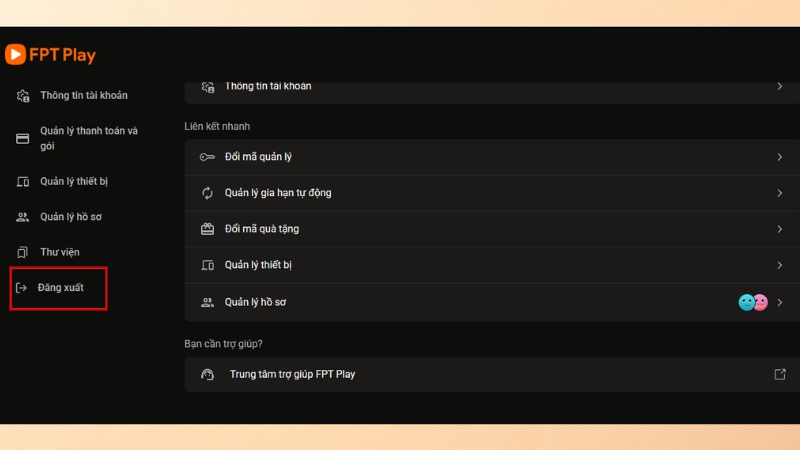Click the payment card icon in sidebar
This screenshot has height=450, width=800.
tap(22, 138)
